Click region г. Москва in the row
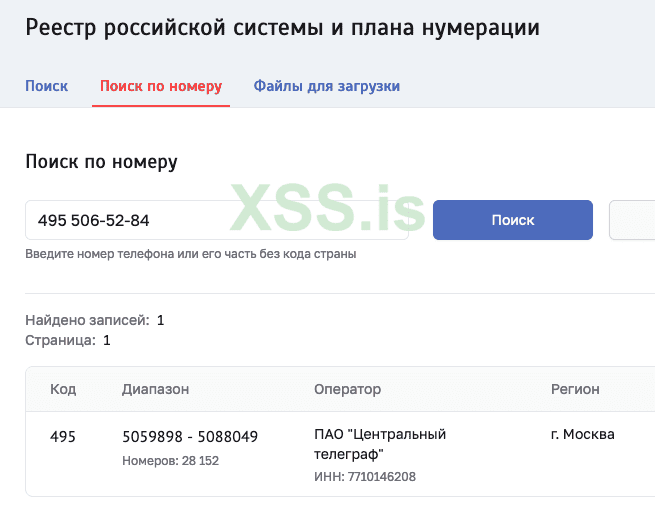 pyautogui.click(x=582, y=434)
